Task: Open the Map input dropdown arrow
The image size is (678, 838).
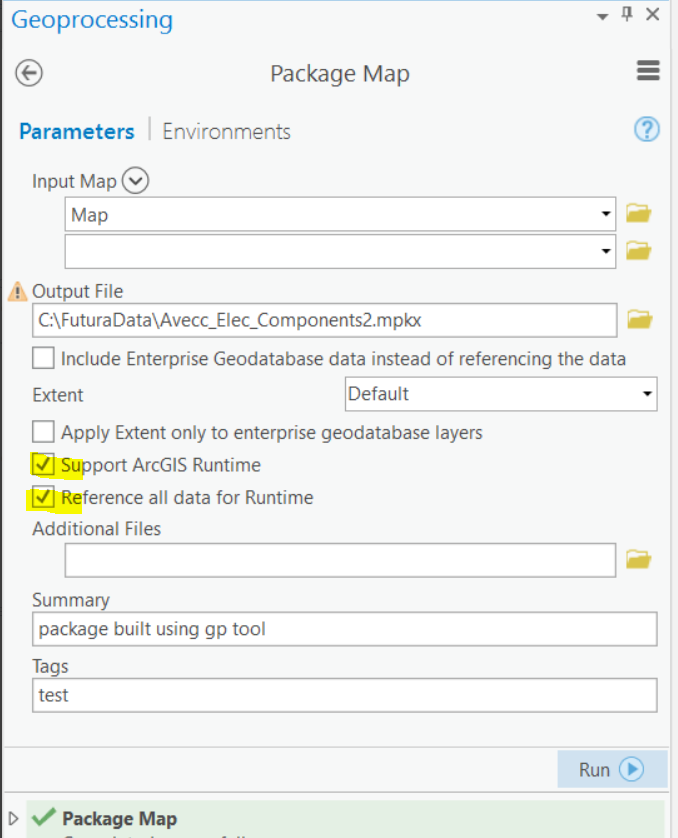Action: (x=606, y=214)
